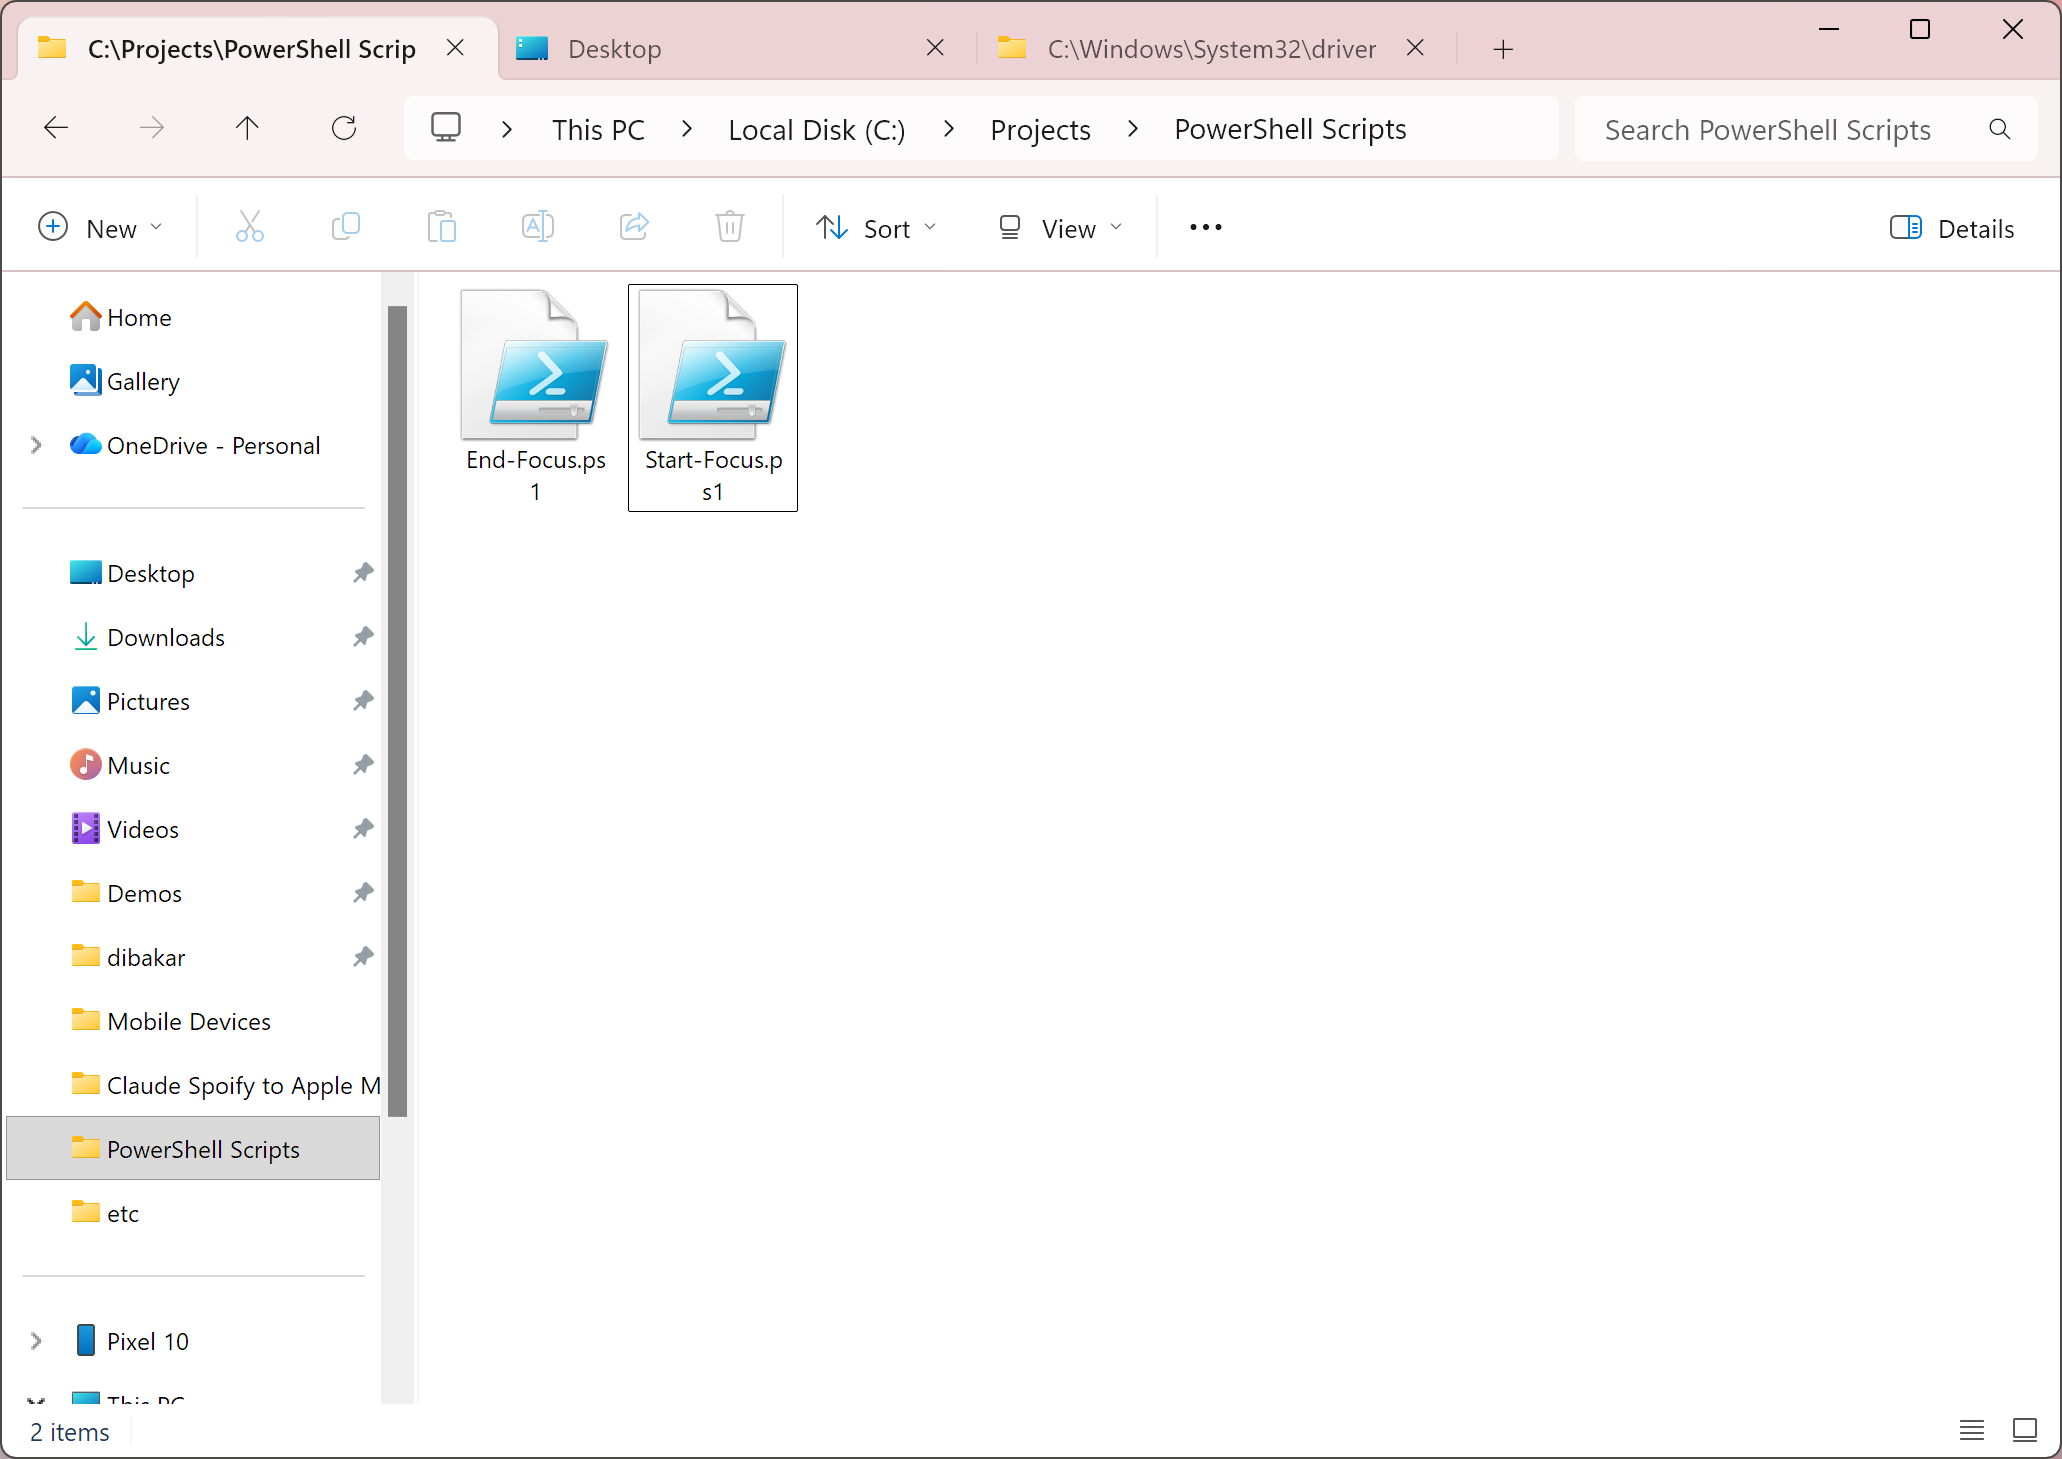
Task: Expand chevron after This PC breadcrumb
Action: click(687, 129)
